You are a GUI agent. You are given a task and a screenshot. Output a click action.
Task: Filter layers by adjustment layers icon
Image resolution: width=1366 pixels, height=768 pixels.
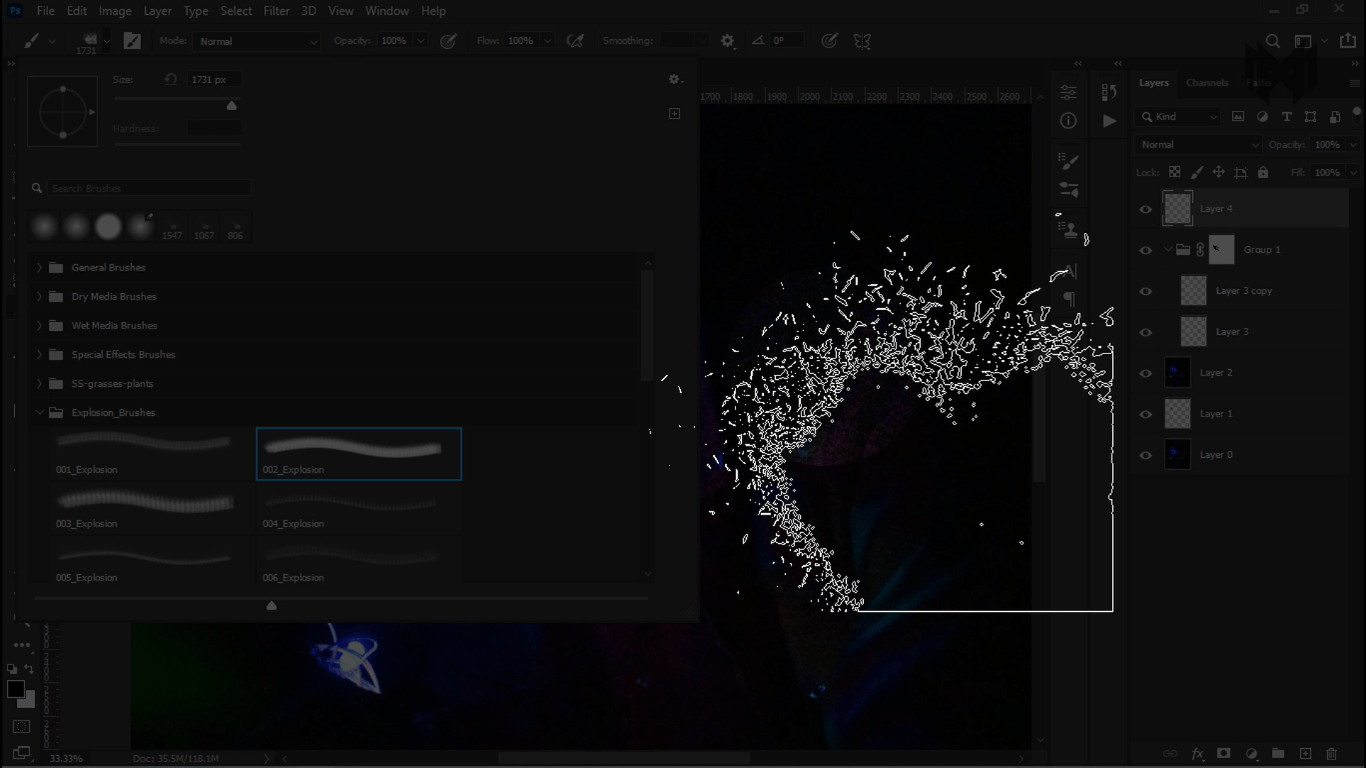click(x=1262, y=117)
